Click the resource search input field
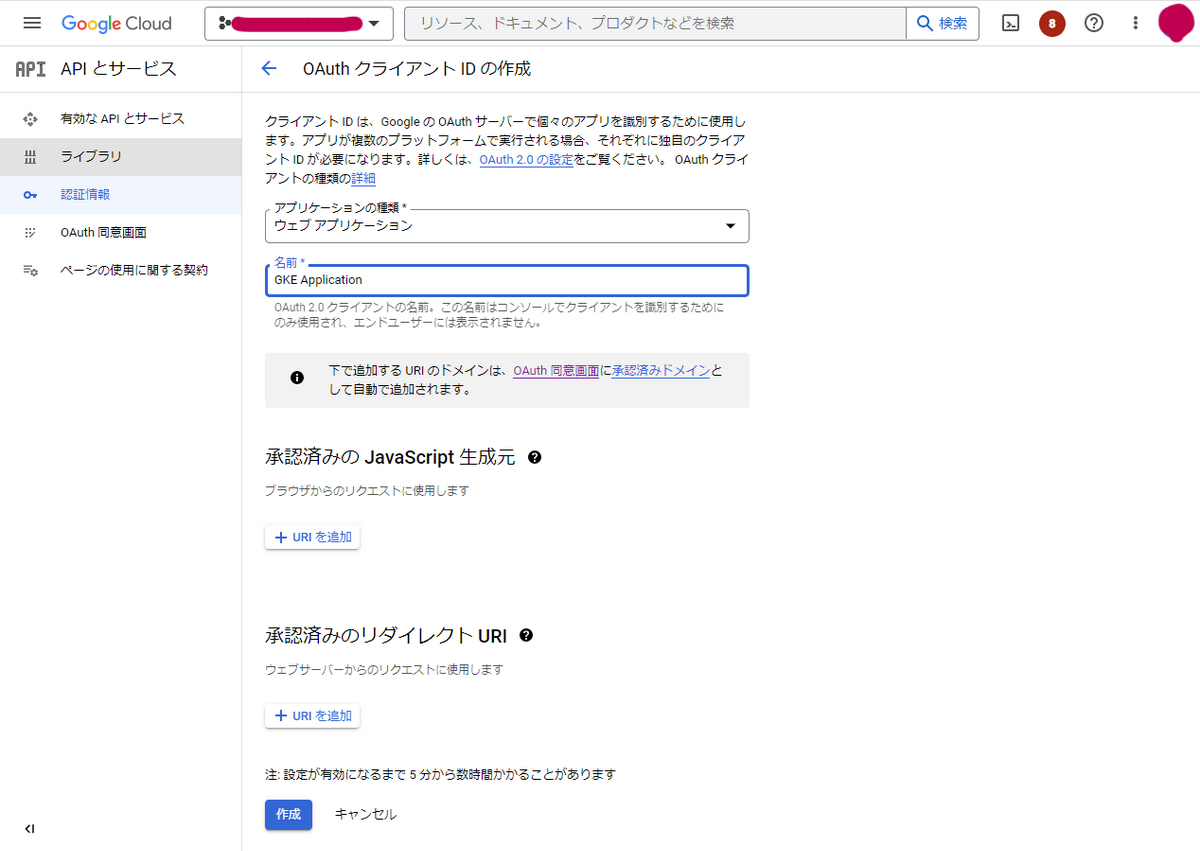Image resolution: width=1200 pixels, height=851 pixels. [x=655, y=23]
